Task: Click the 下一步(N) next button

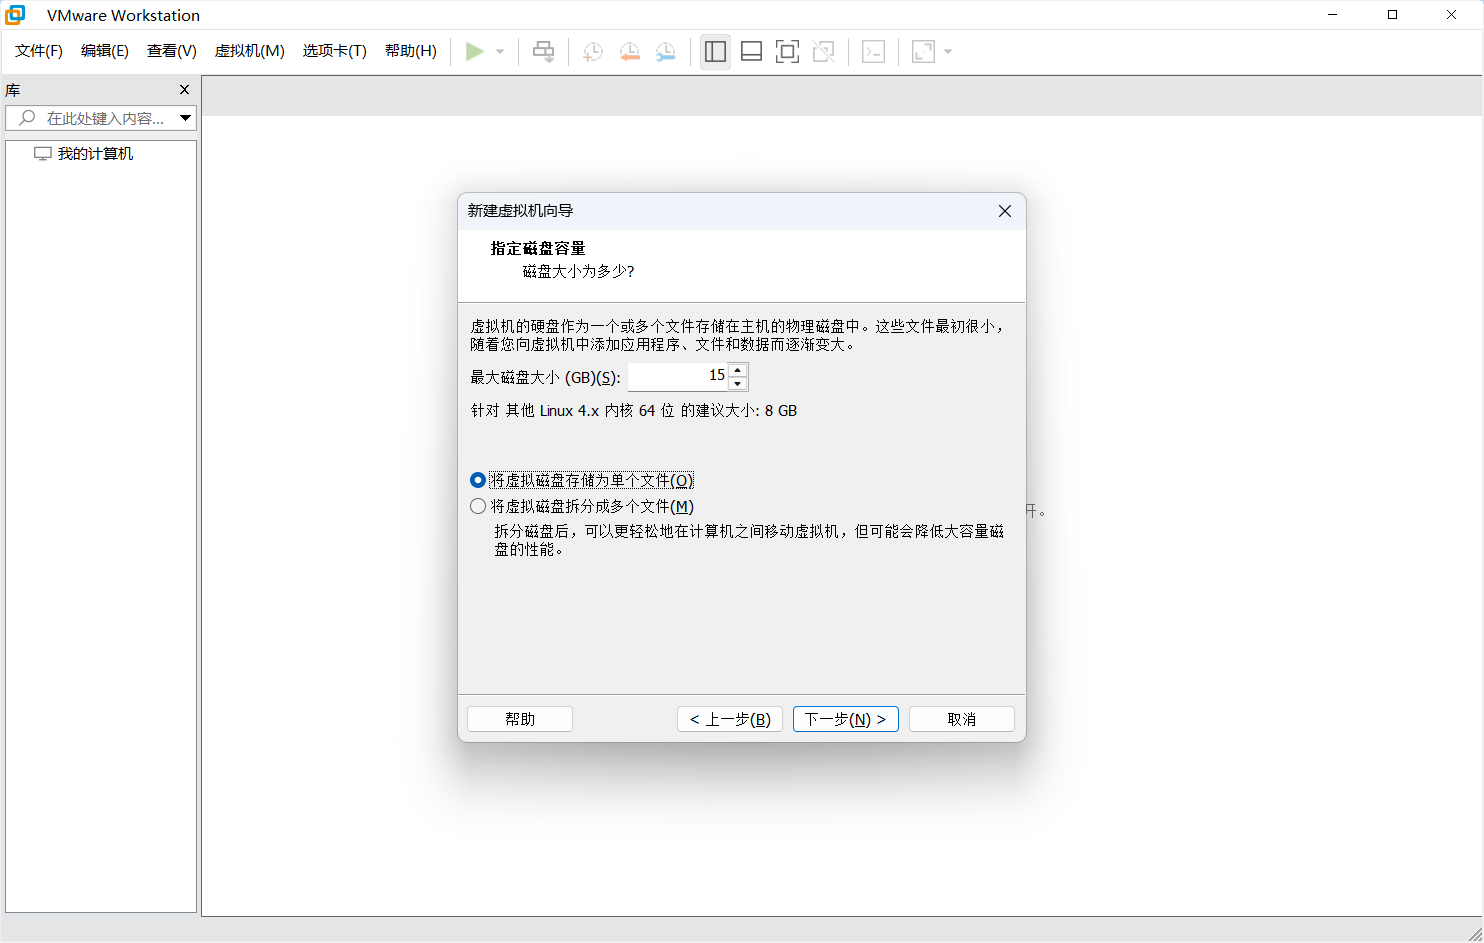Action: 846,719
